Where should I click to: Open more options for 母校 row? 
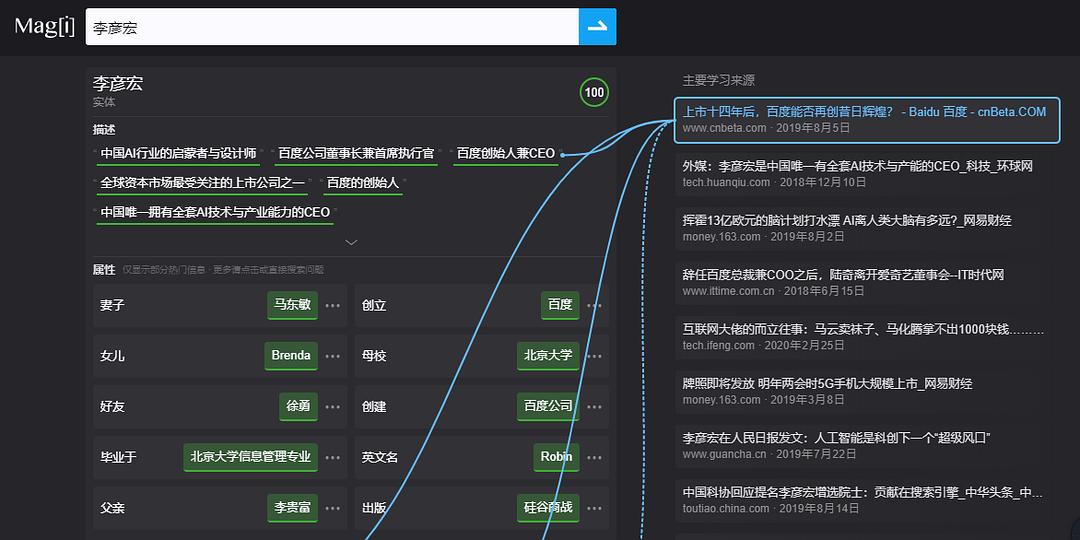(594, 356)
